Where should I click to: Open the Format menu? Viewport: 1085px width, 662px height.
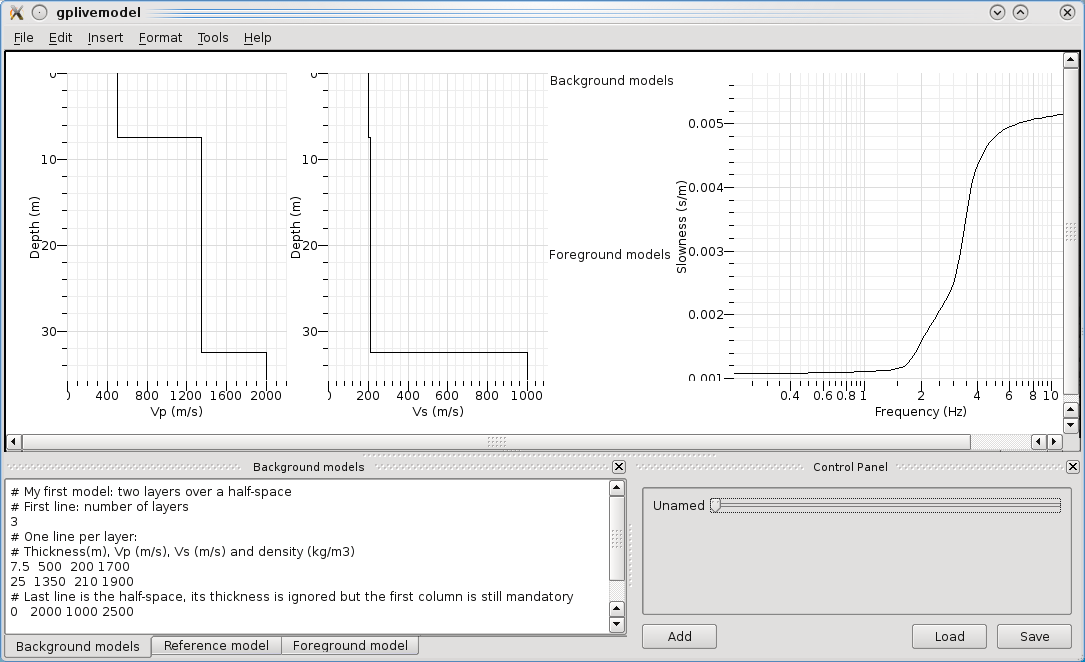[160, 38]
